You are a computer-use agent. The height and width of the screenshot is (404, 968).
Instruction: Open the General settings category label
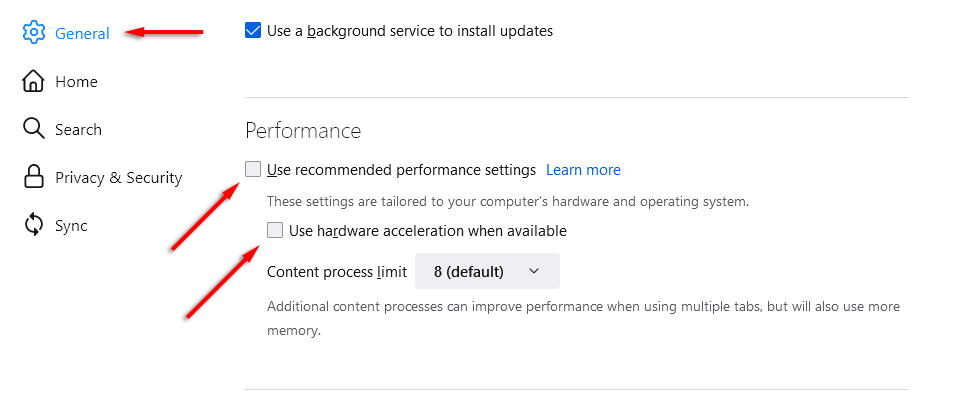click(82, 33)
